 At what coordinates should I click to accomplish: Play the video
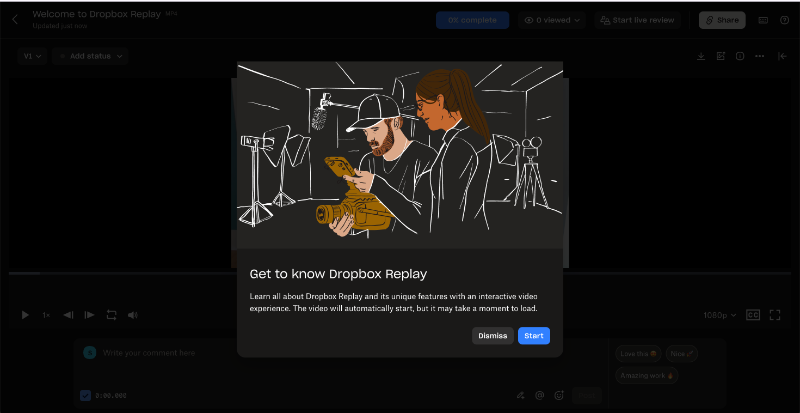pos(25,315)
